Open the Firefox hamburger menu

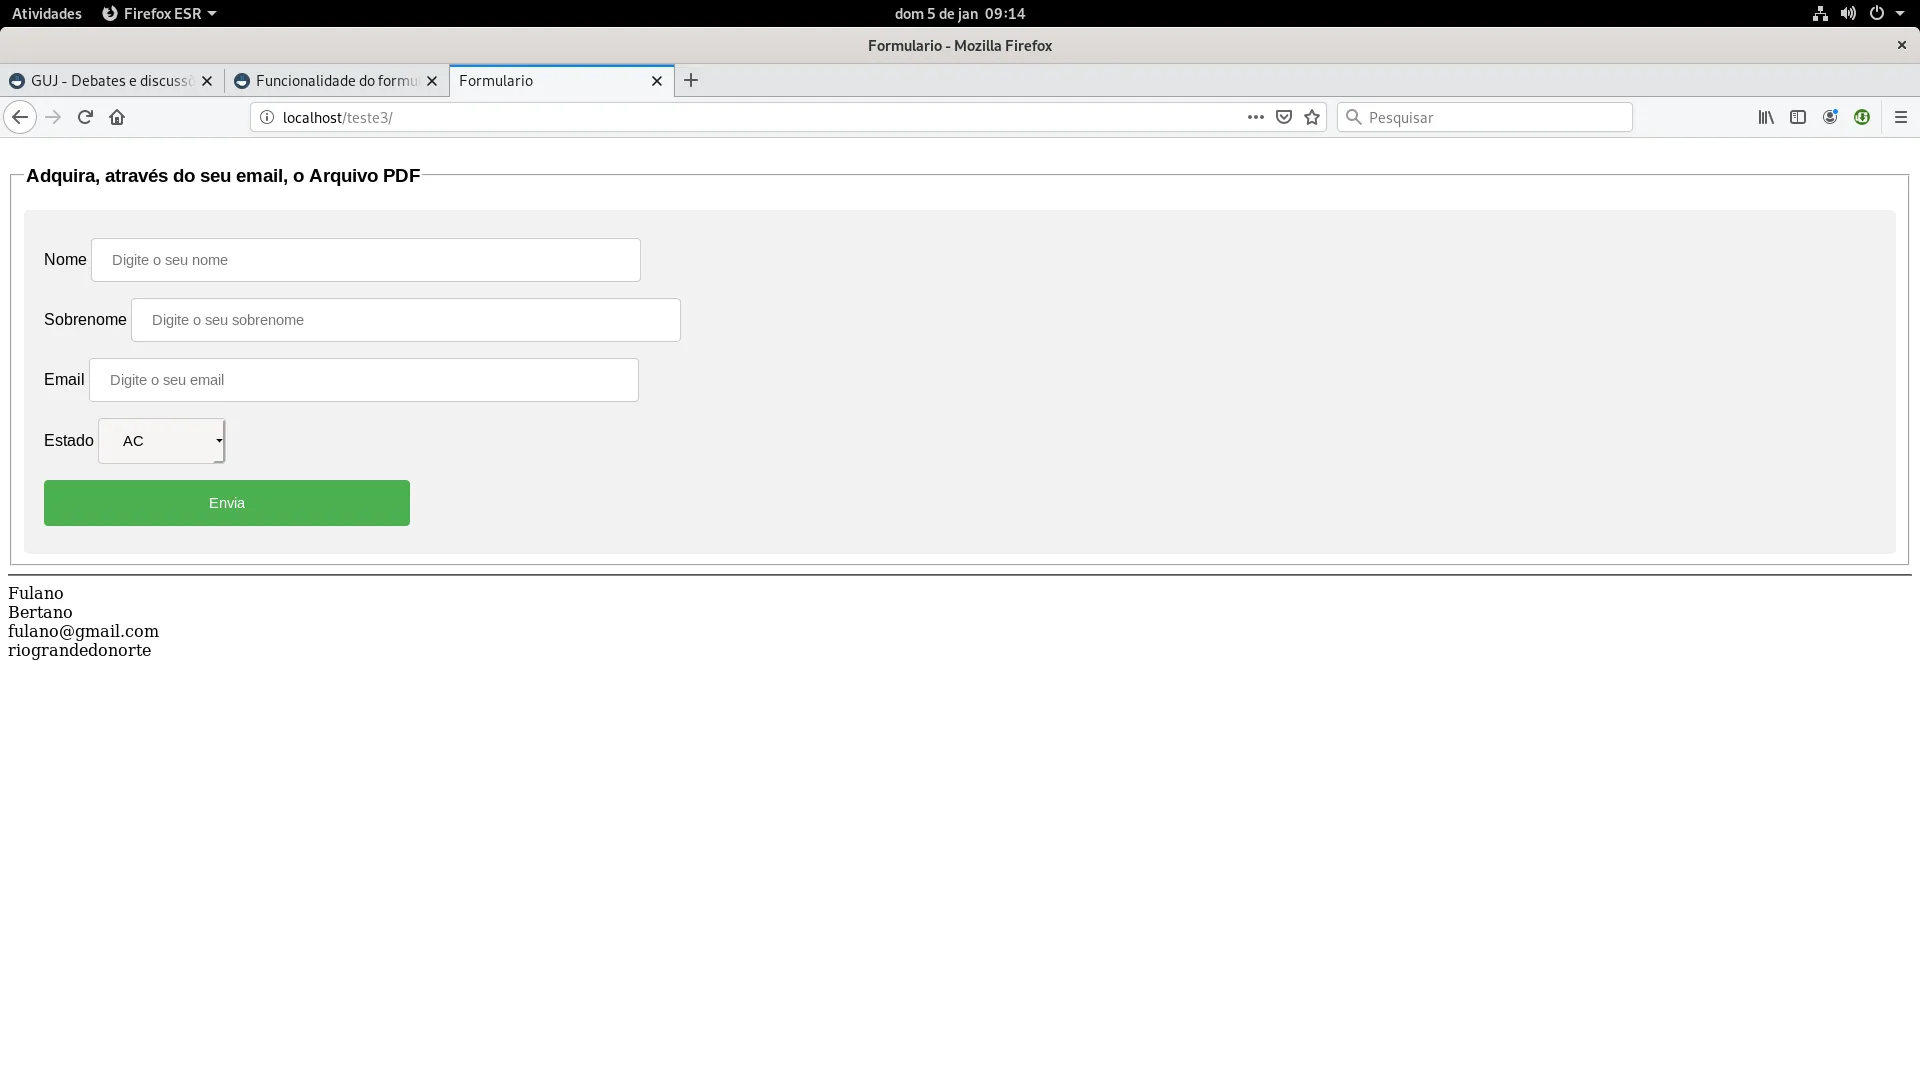pyautogui.click(x=1901, y=117)
